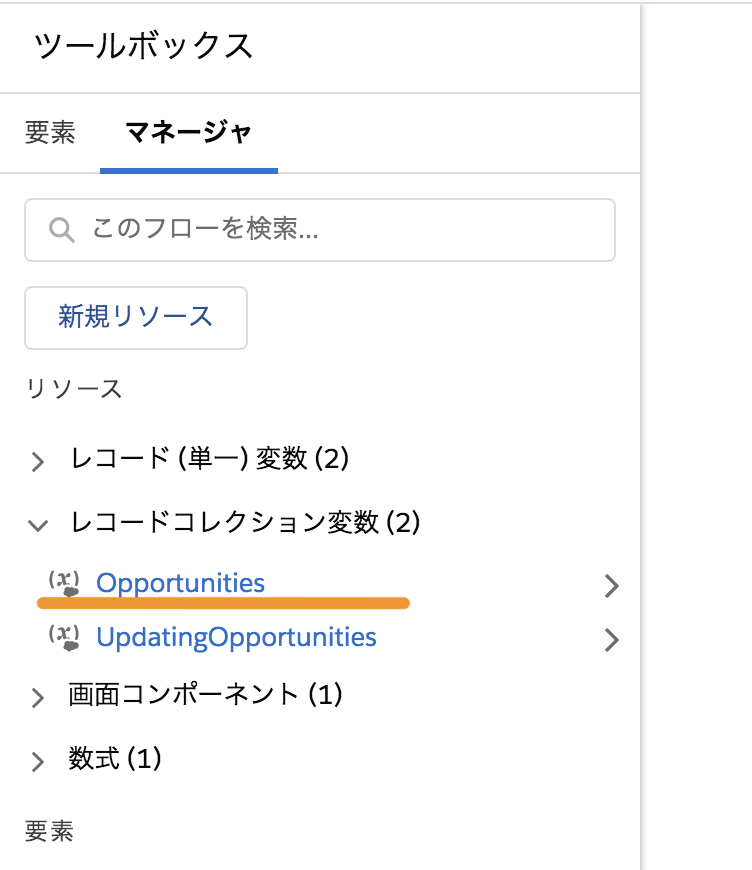Expand the 画面コンポーネント chevron
This screenshot has width=752, height=870.
point(38,697)
